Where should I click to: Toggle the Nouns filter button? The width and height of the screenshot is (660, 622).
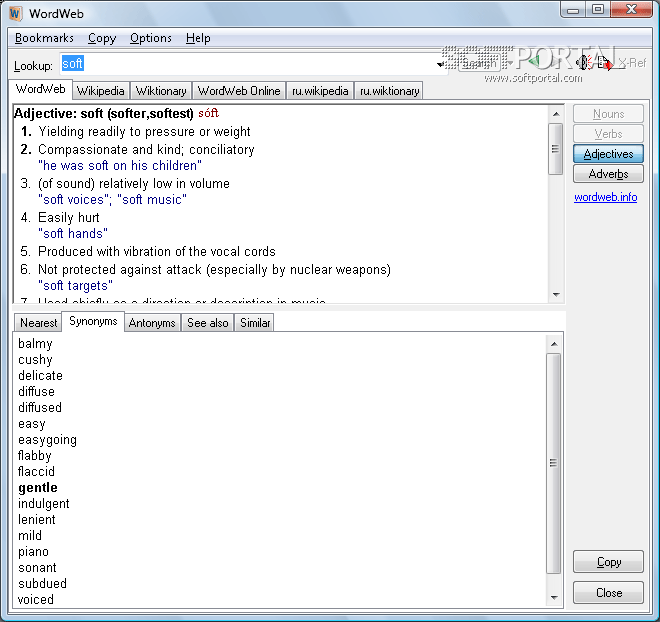pyautogui.click(x=608, y=114)
